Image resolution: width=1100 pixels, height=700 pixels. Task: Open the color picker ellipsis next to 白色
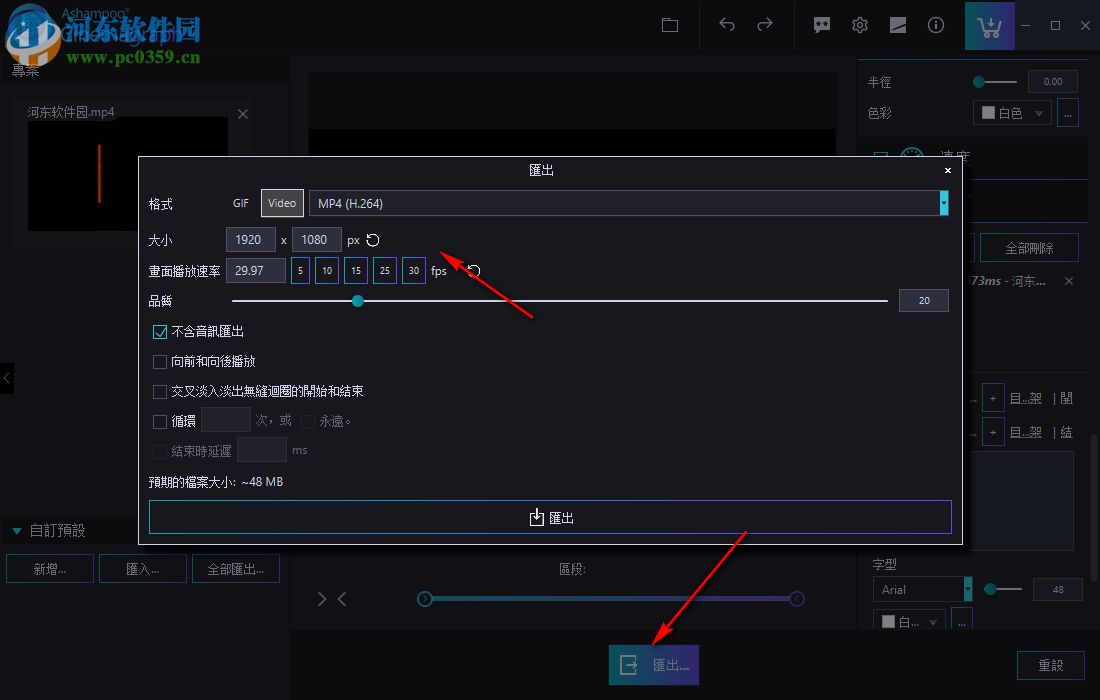tap(1068, 113)
